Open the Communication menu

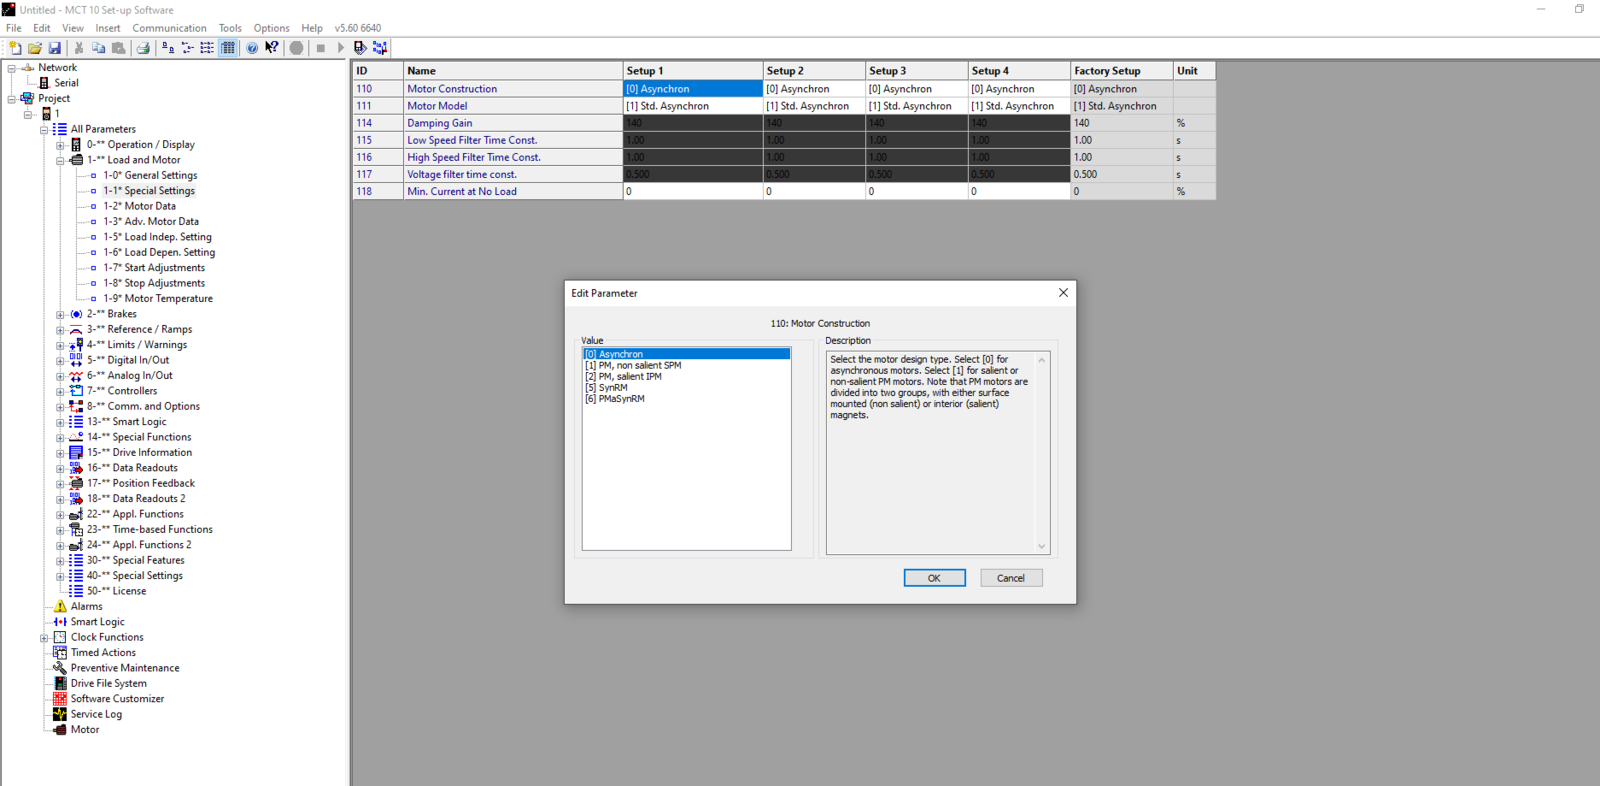click(169, 28)
